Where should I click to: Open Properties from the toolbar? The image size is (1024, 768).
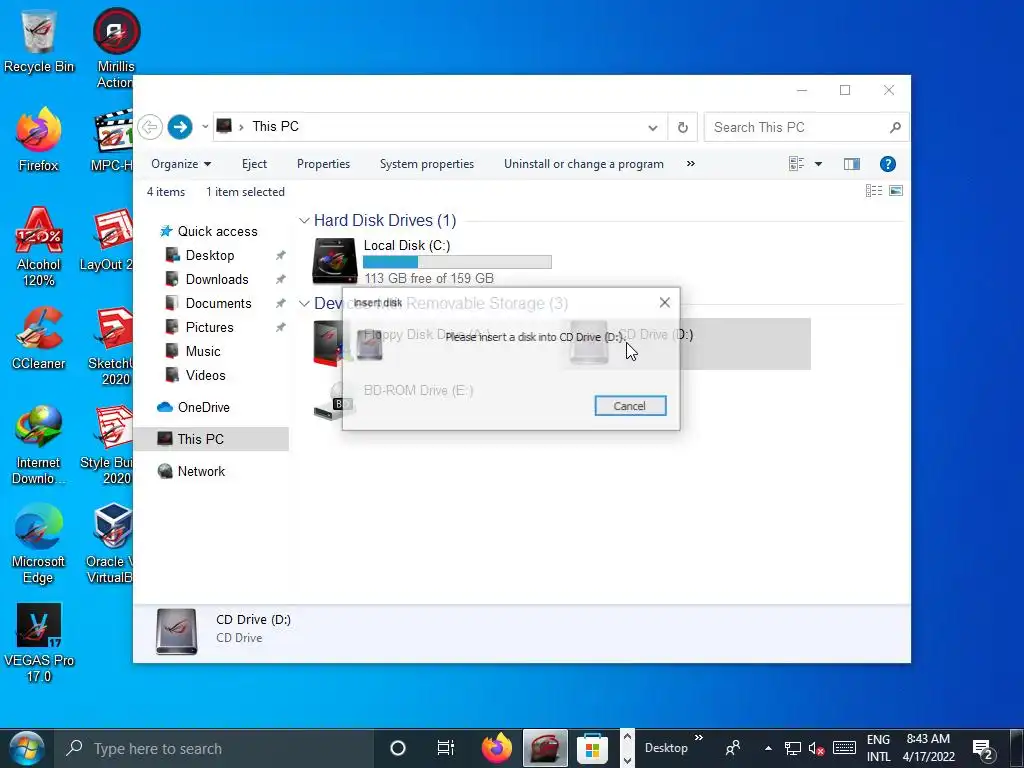click(x=323, y=164)
